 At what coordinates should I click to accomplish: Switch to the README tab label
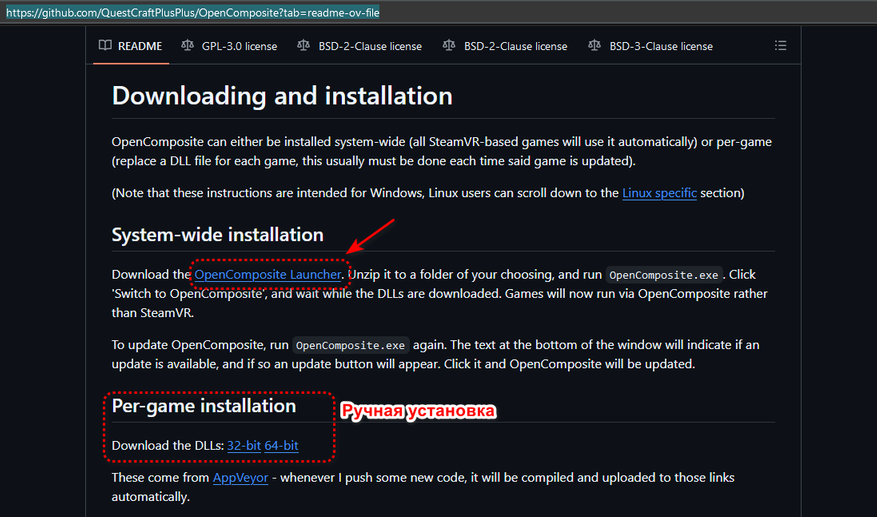[x=139, y=46]
